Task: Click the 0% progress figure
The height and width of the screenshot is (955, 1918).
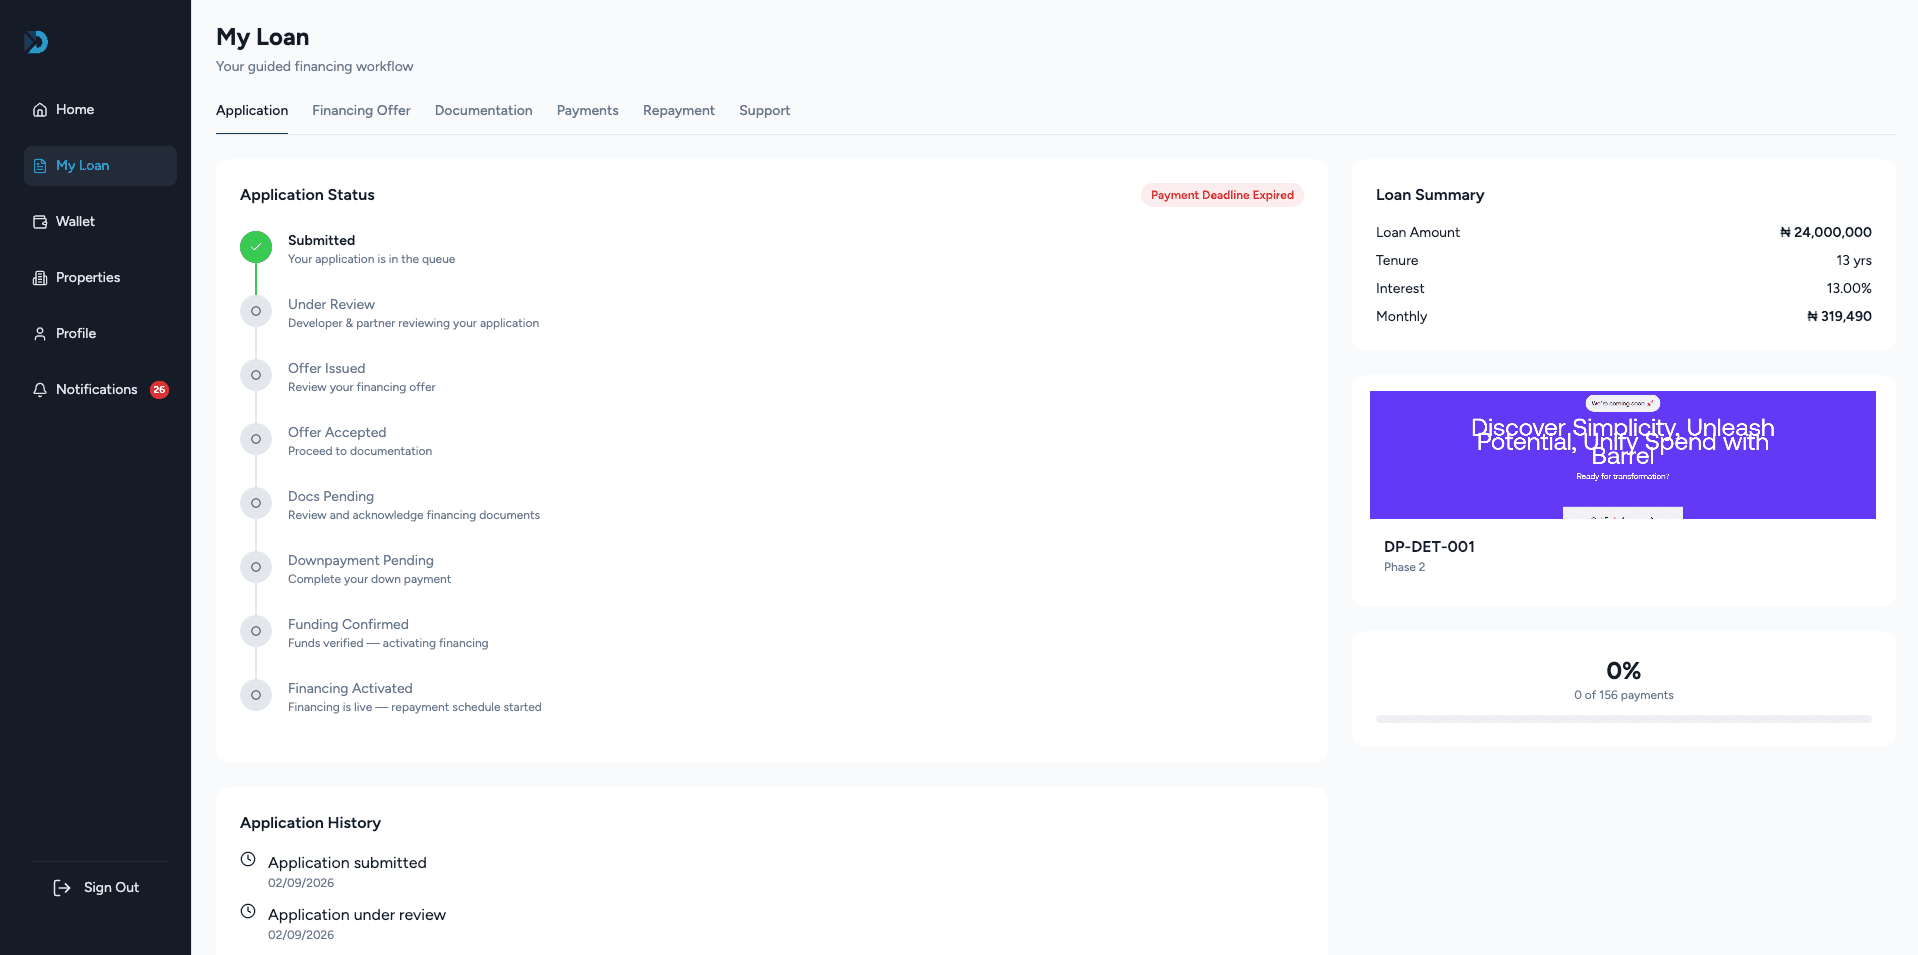Action: click(x=1624, y=671)
